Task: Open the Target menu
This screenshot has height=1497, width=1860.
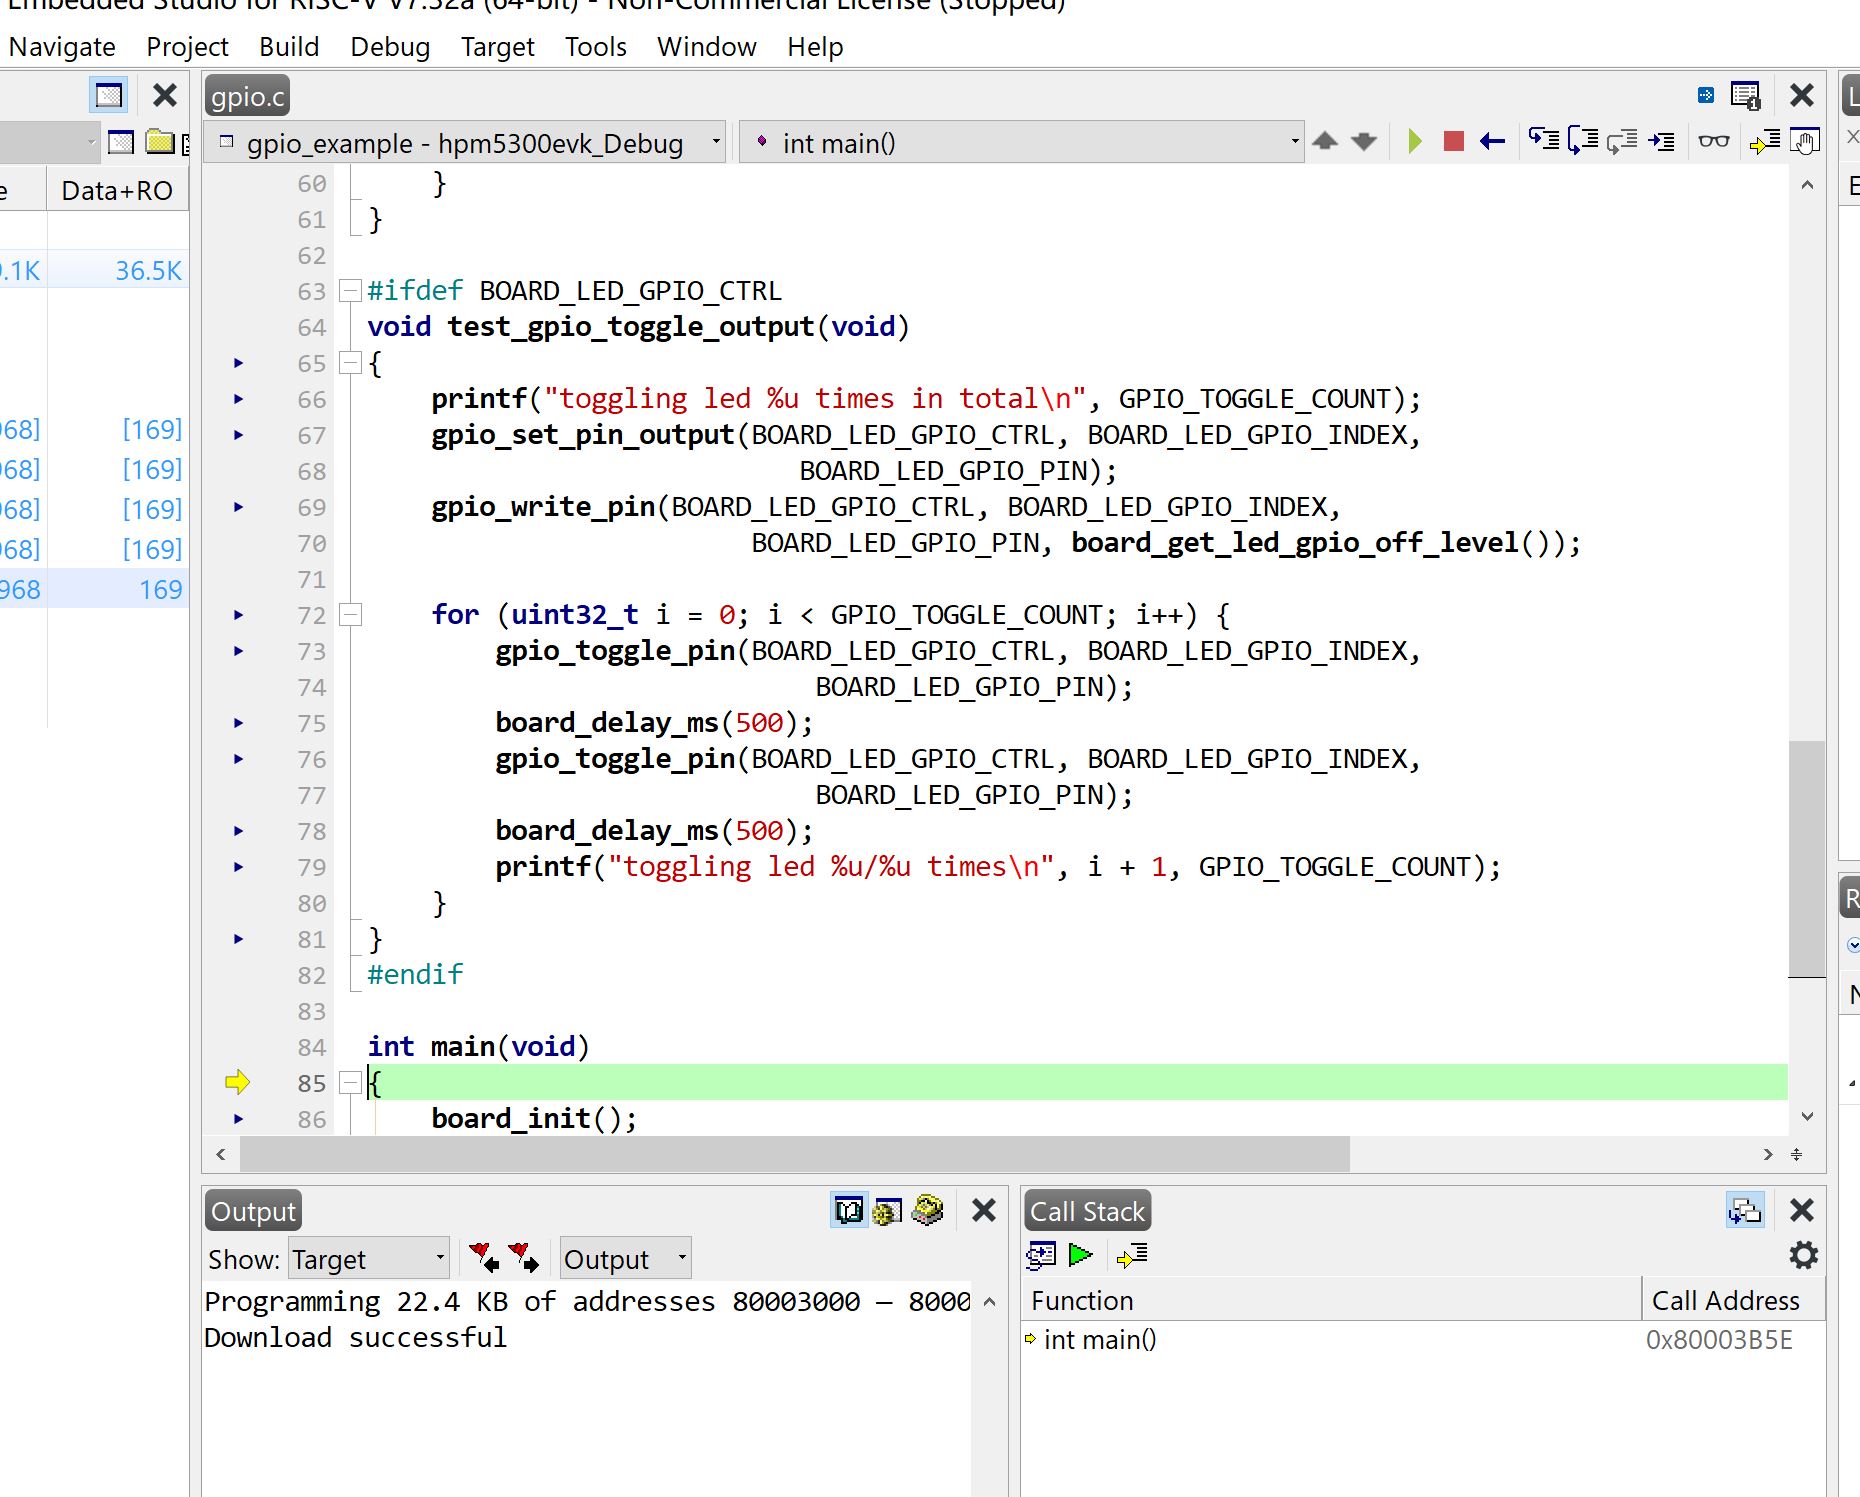Action: click(x=497, y=47)
